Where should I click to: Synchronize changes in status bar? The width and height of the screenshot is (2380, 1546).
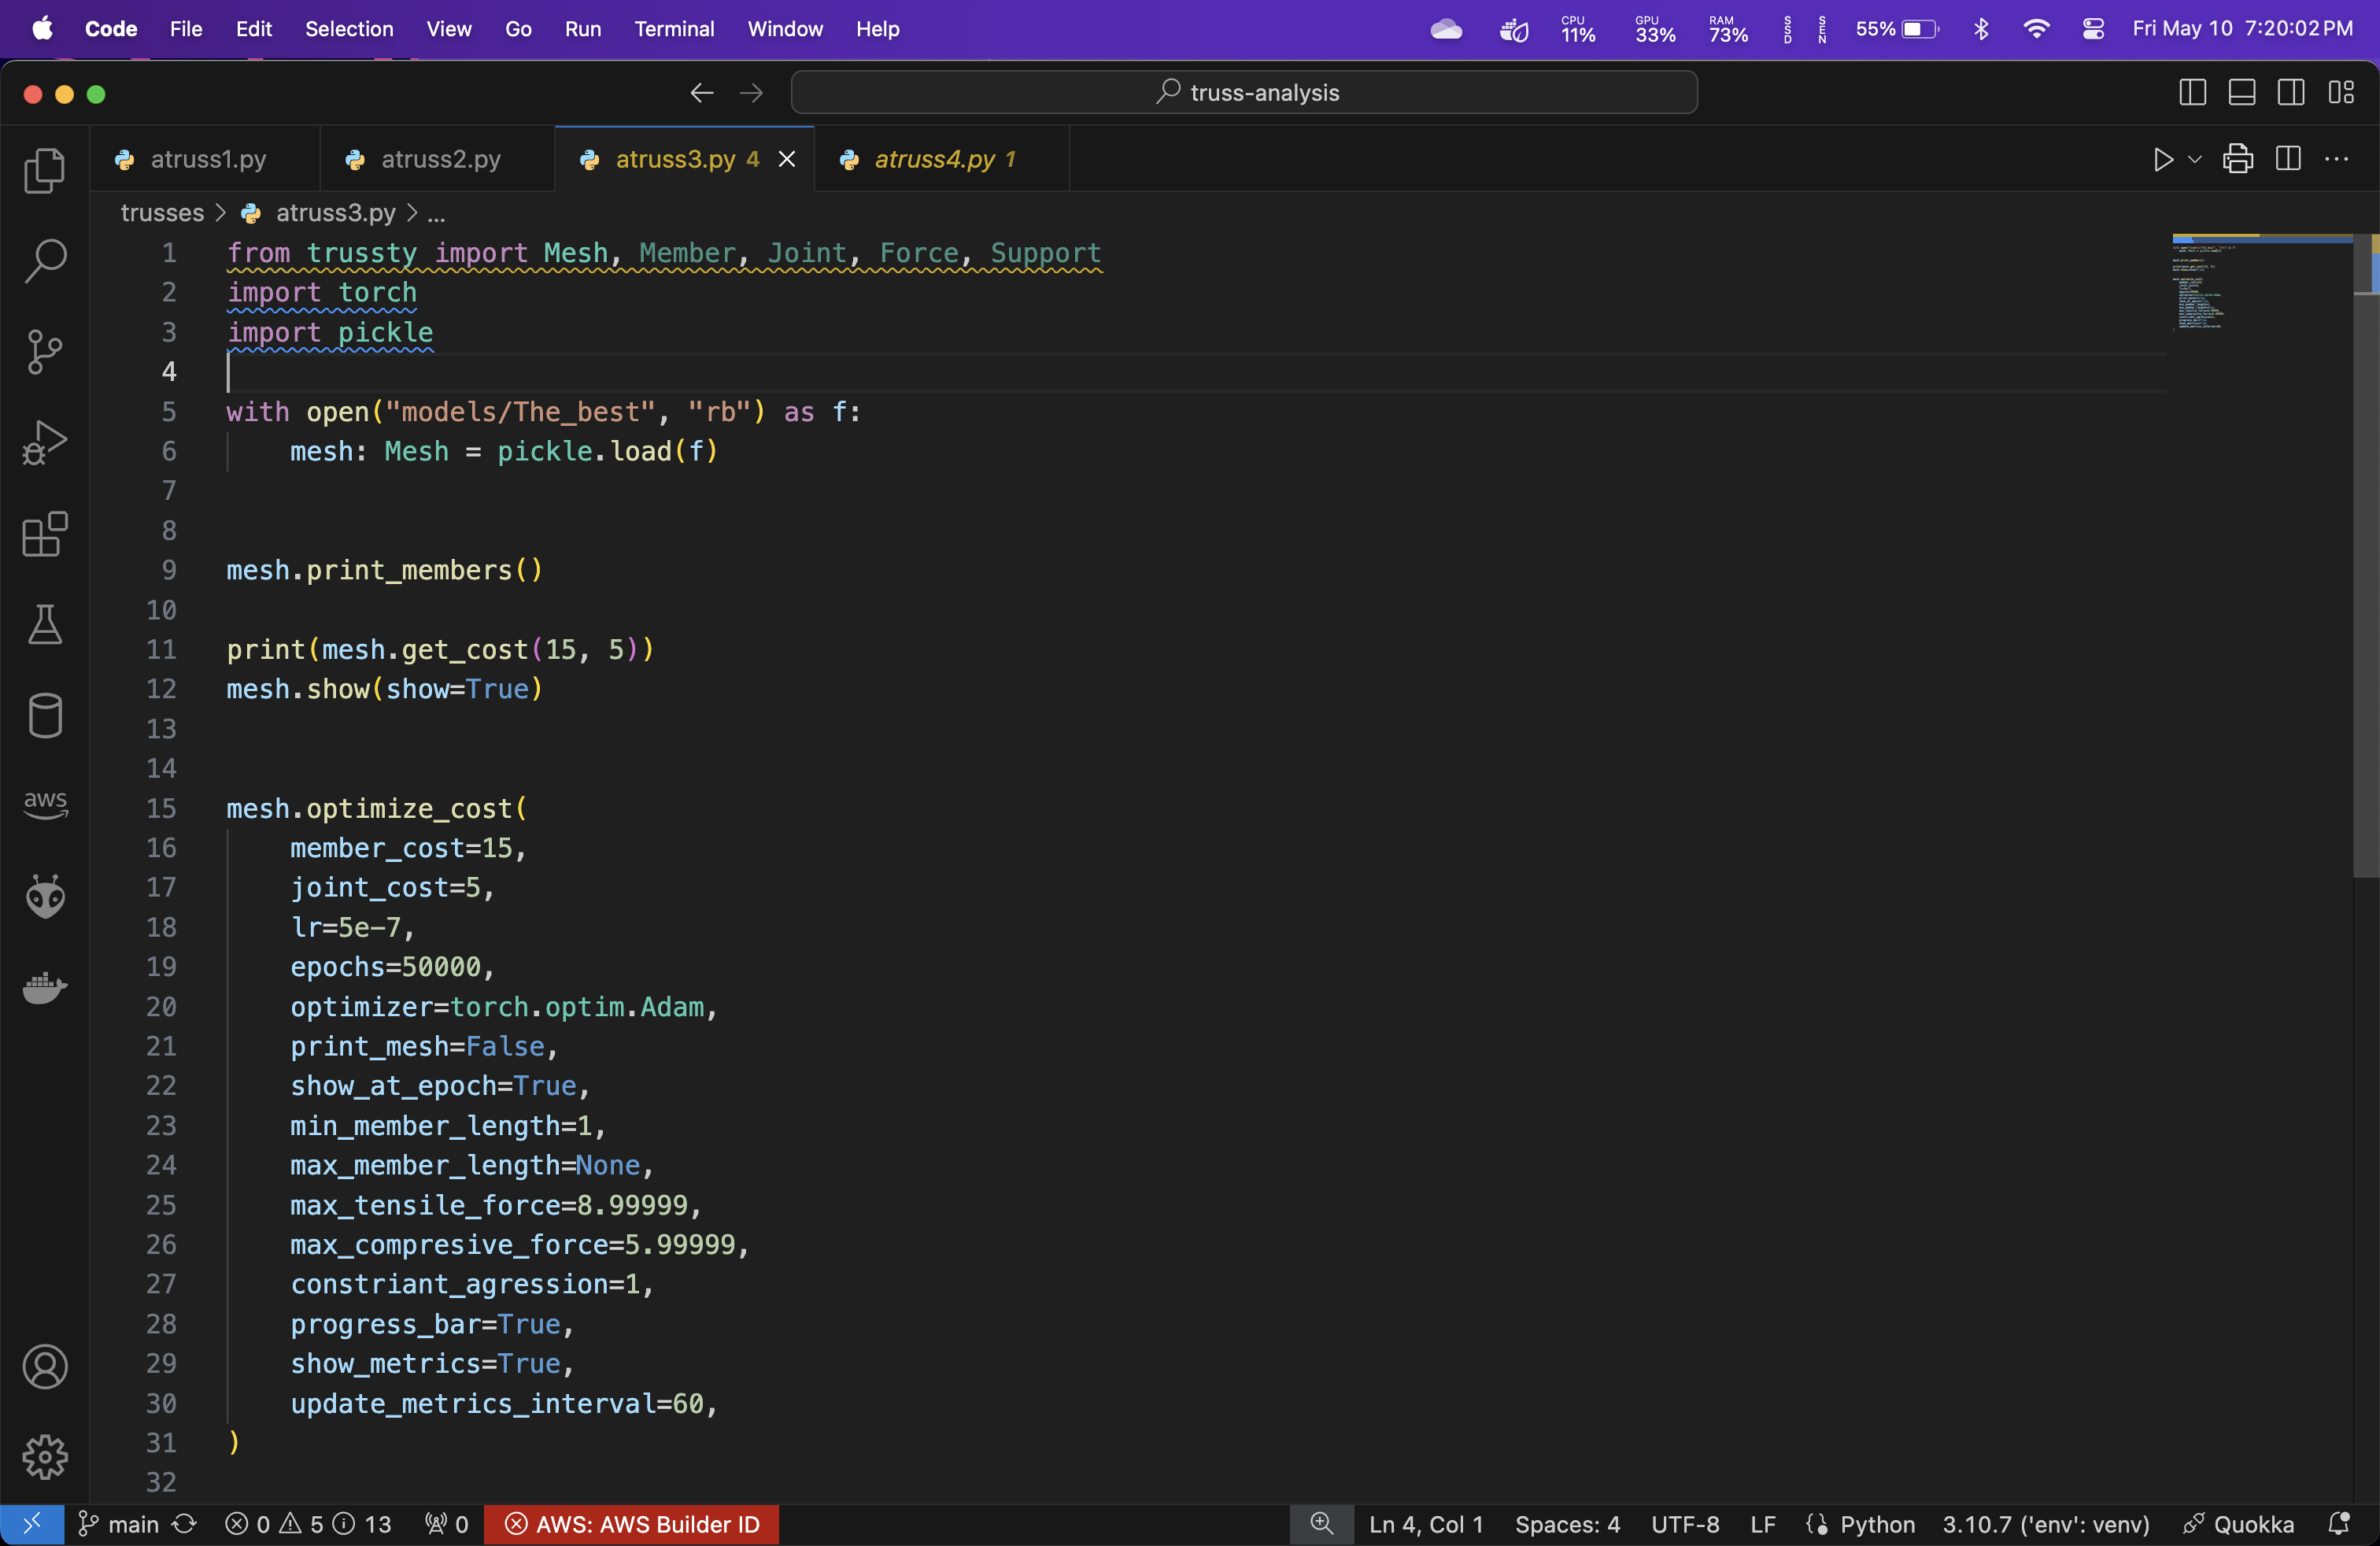coord(184,1525)
